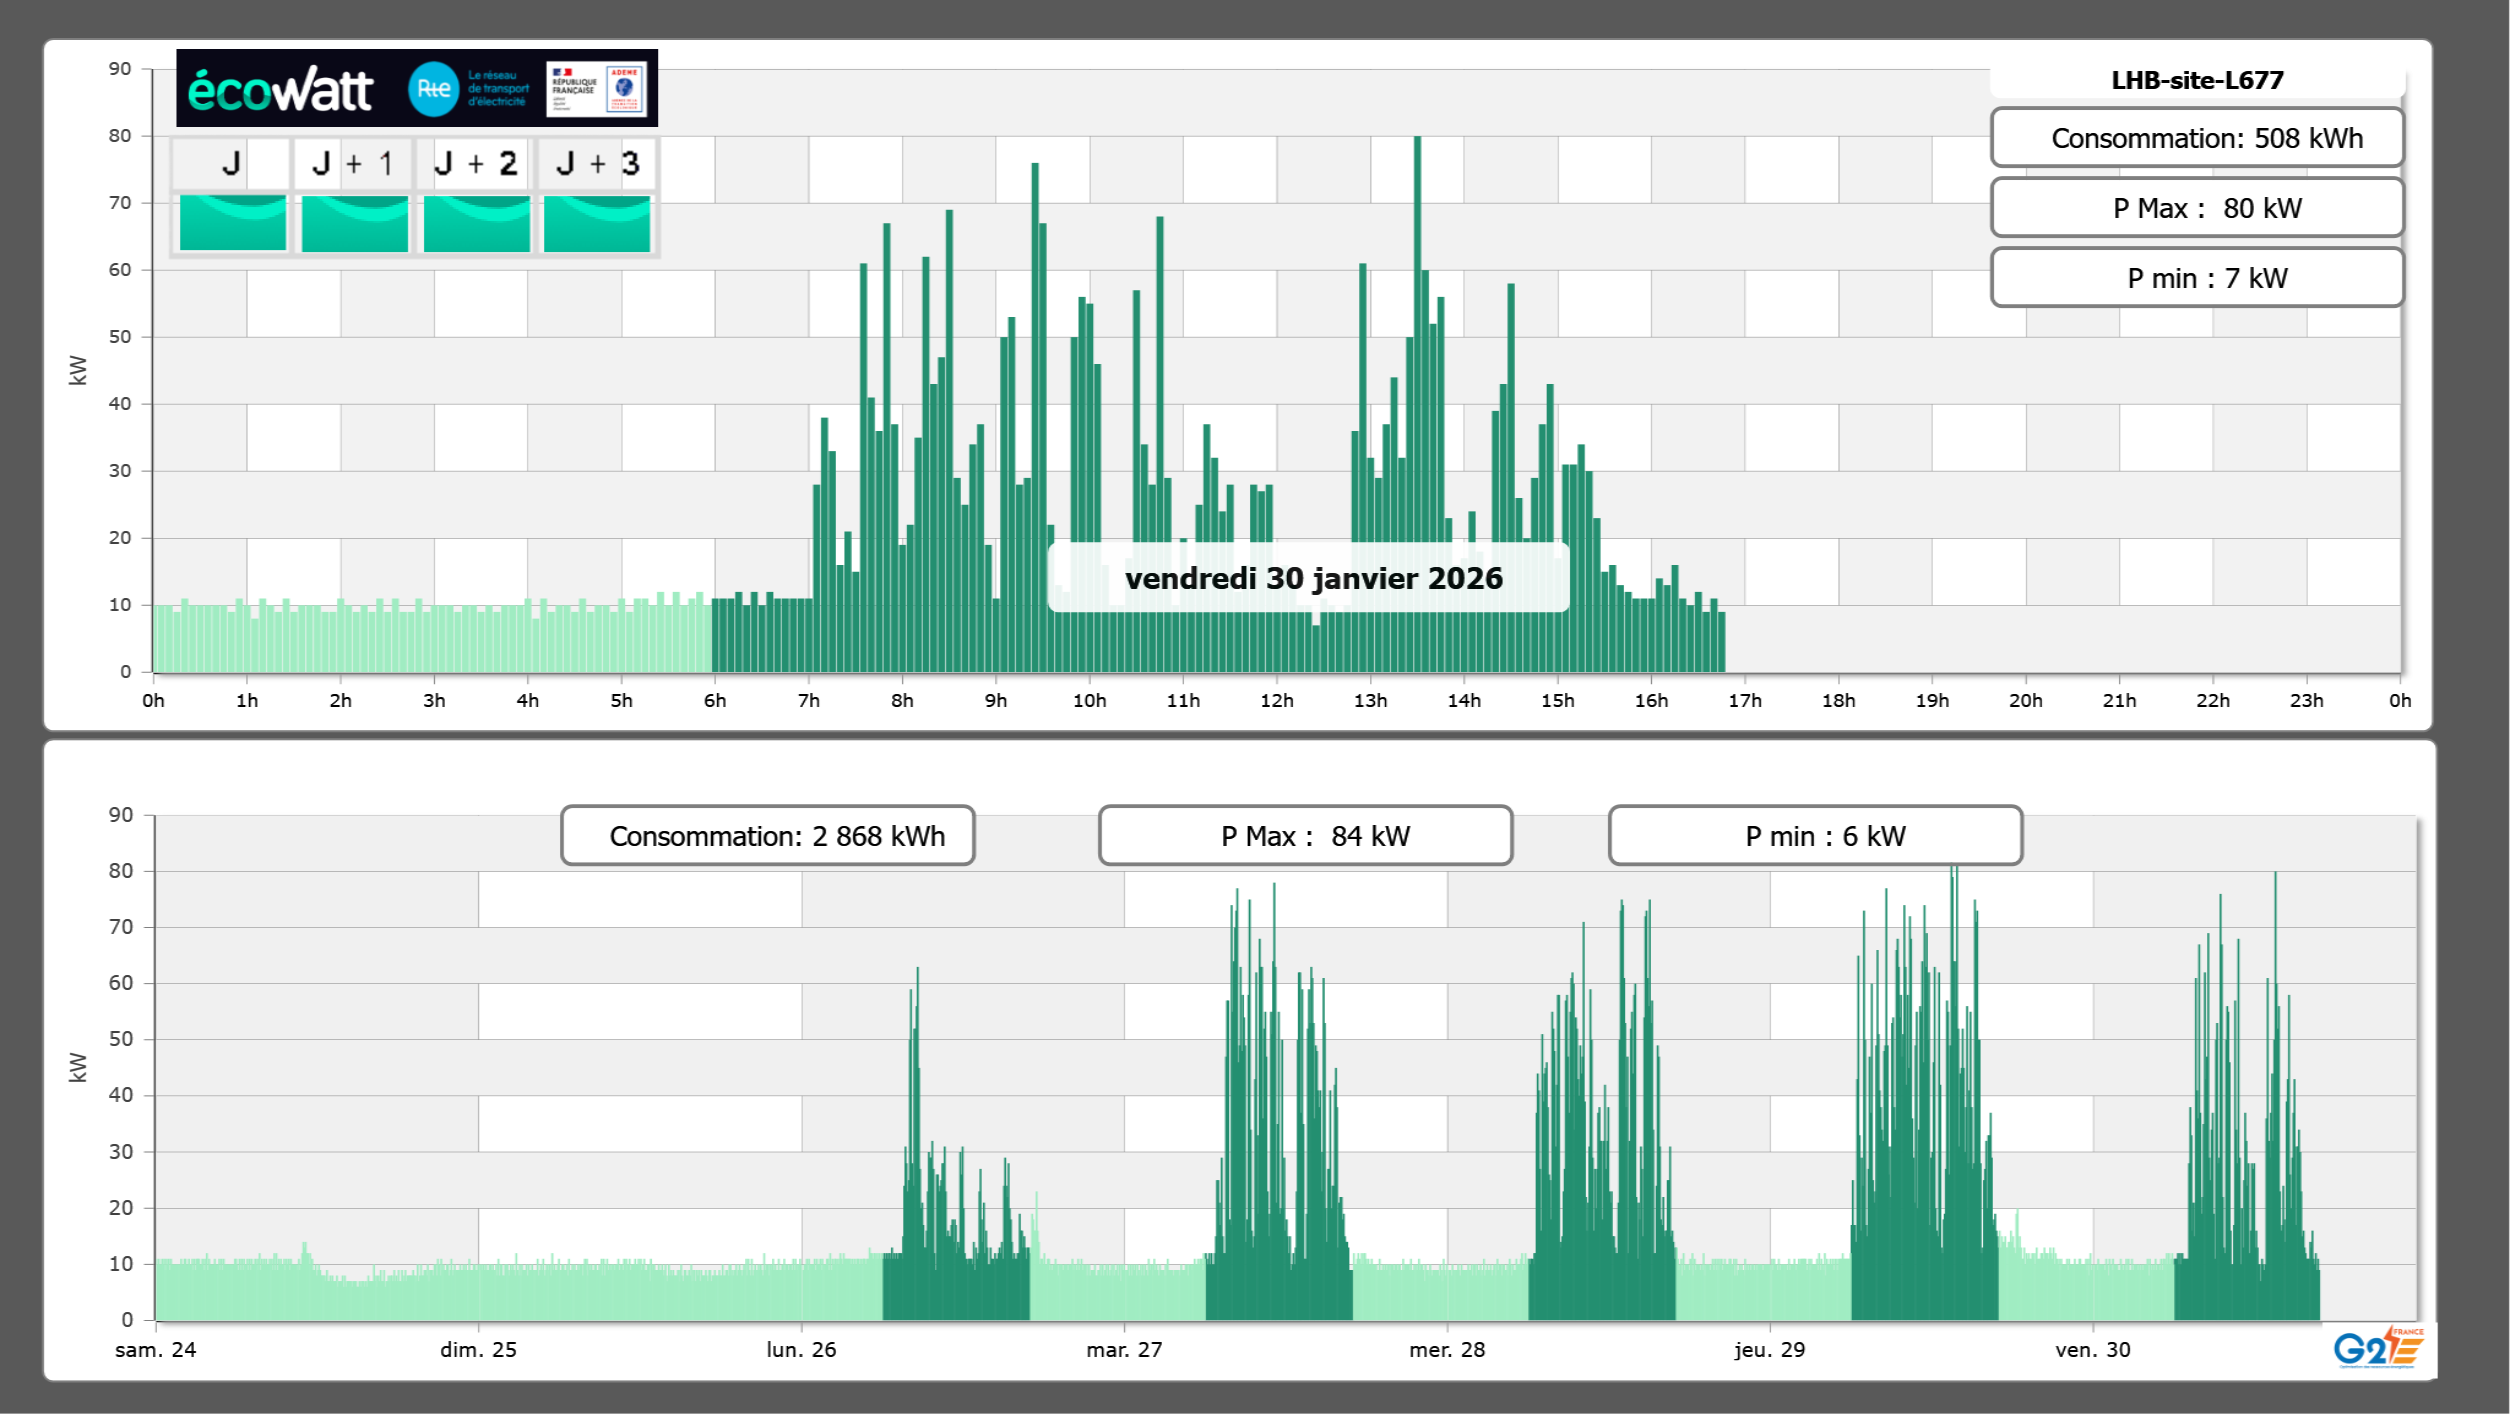Click the P min : 6 kW box

click(x=1815, y=836)
